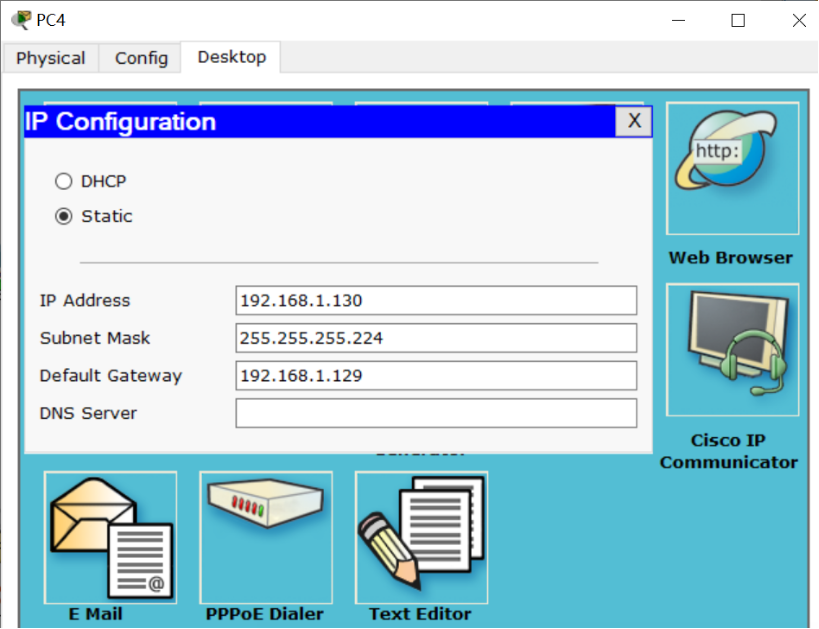Viewport: 819px width, 629px height.
Task: Maximize the PC4 window
Action: 738,20
